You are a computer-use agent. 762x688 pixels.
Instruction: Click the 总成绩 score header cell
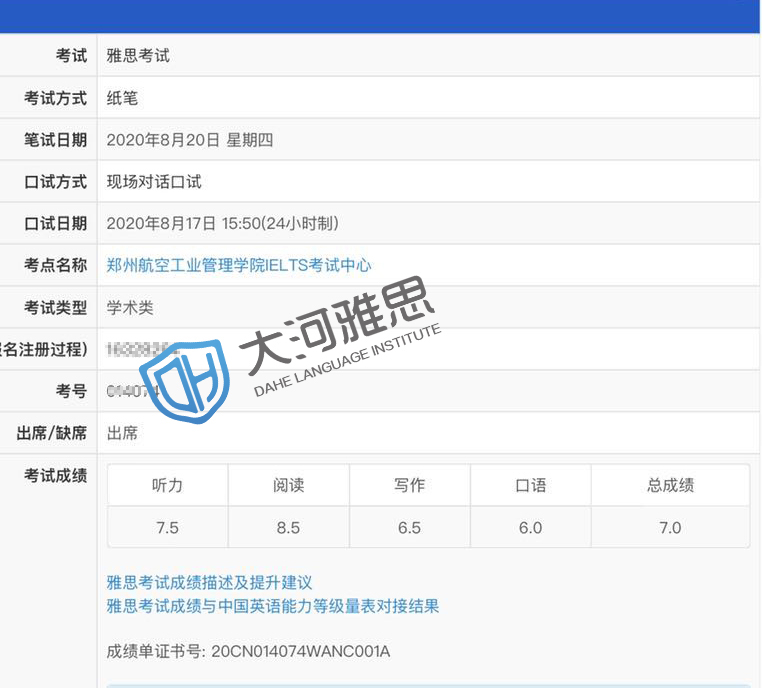pyautogui.click(x=671, y=485)
